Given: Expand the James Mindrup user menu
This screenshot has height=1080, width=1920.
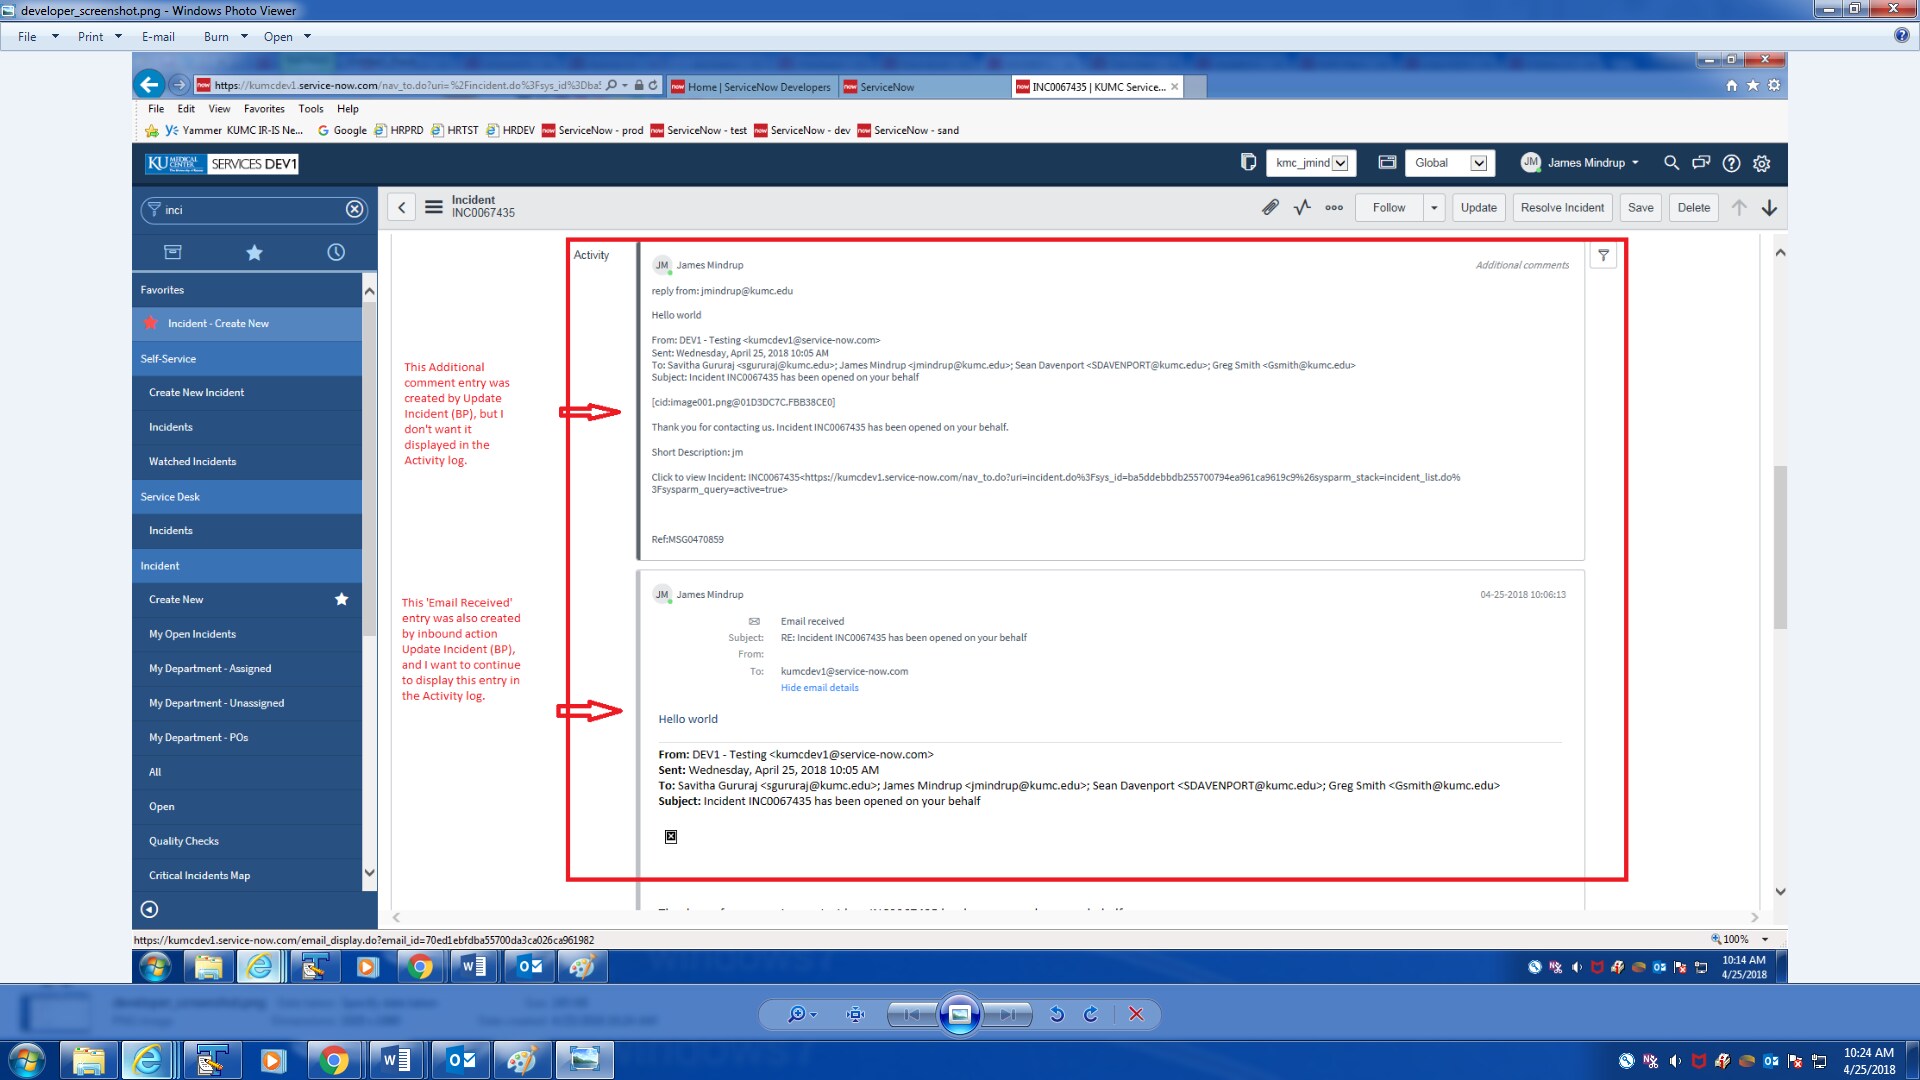Looking at the screenshot, I should click(1580, 162).
